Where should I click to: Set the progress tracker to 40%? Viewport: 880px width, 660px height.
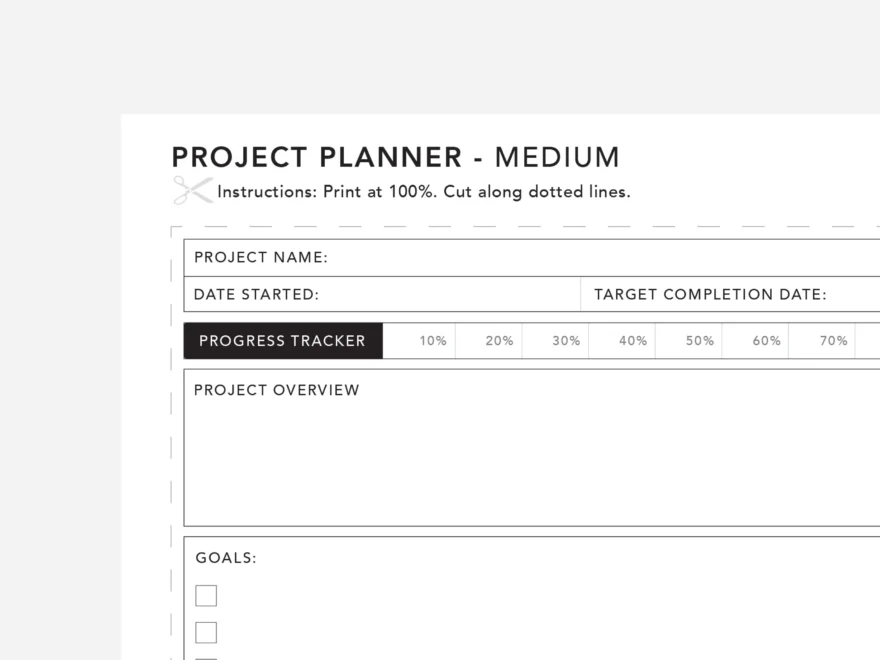tap(622, 341)
